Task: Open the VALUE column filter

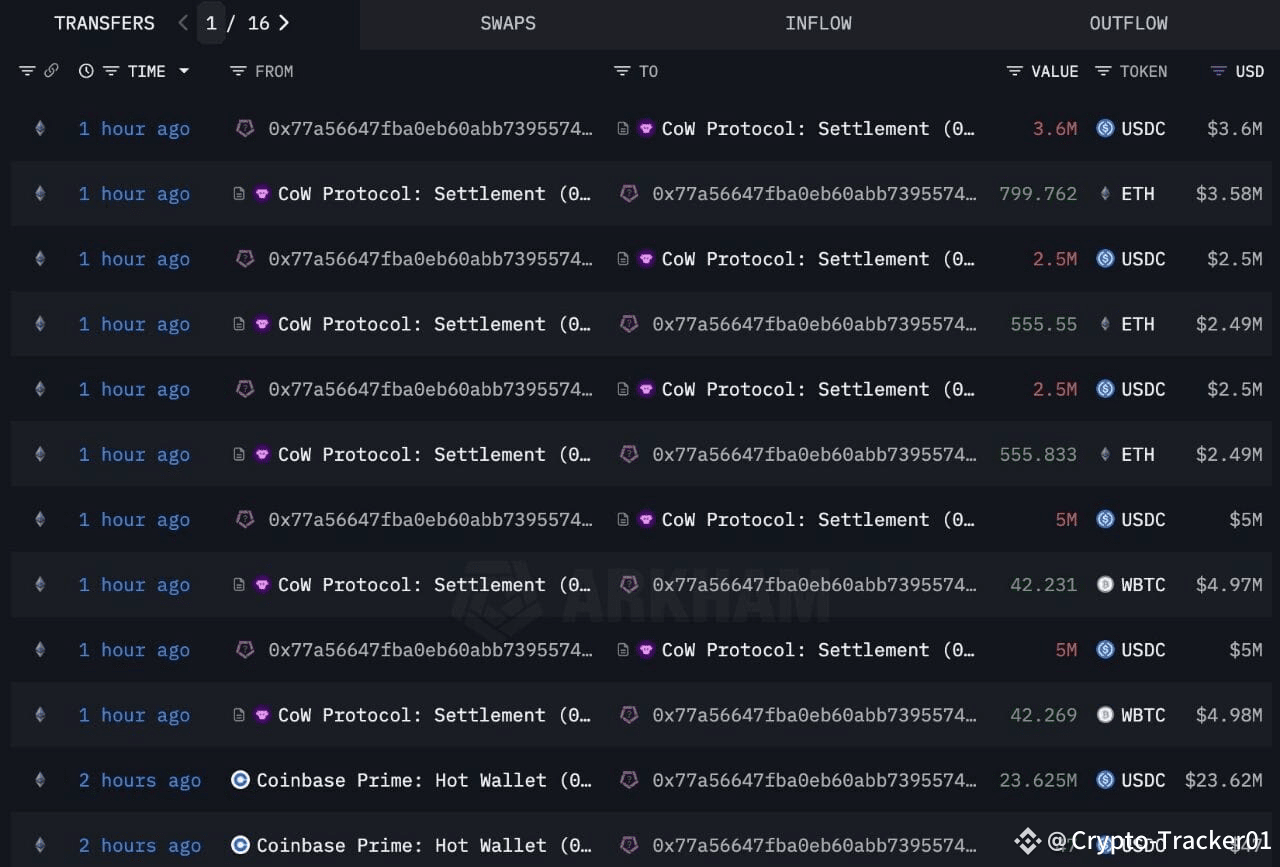Action: click(1015, 71)
